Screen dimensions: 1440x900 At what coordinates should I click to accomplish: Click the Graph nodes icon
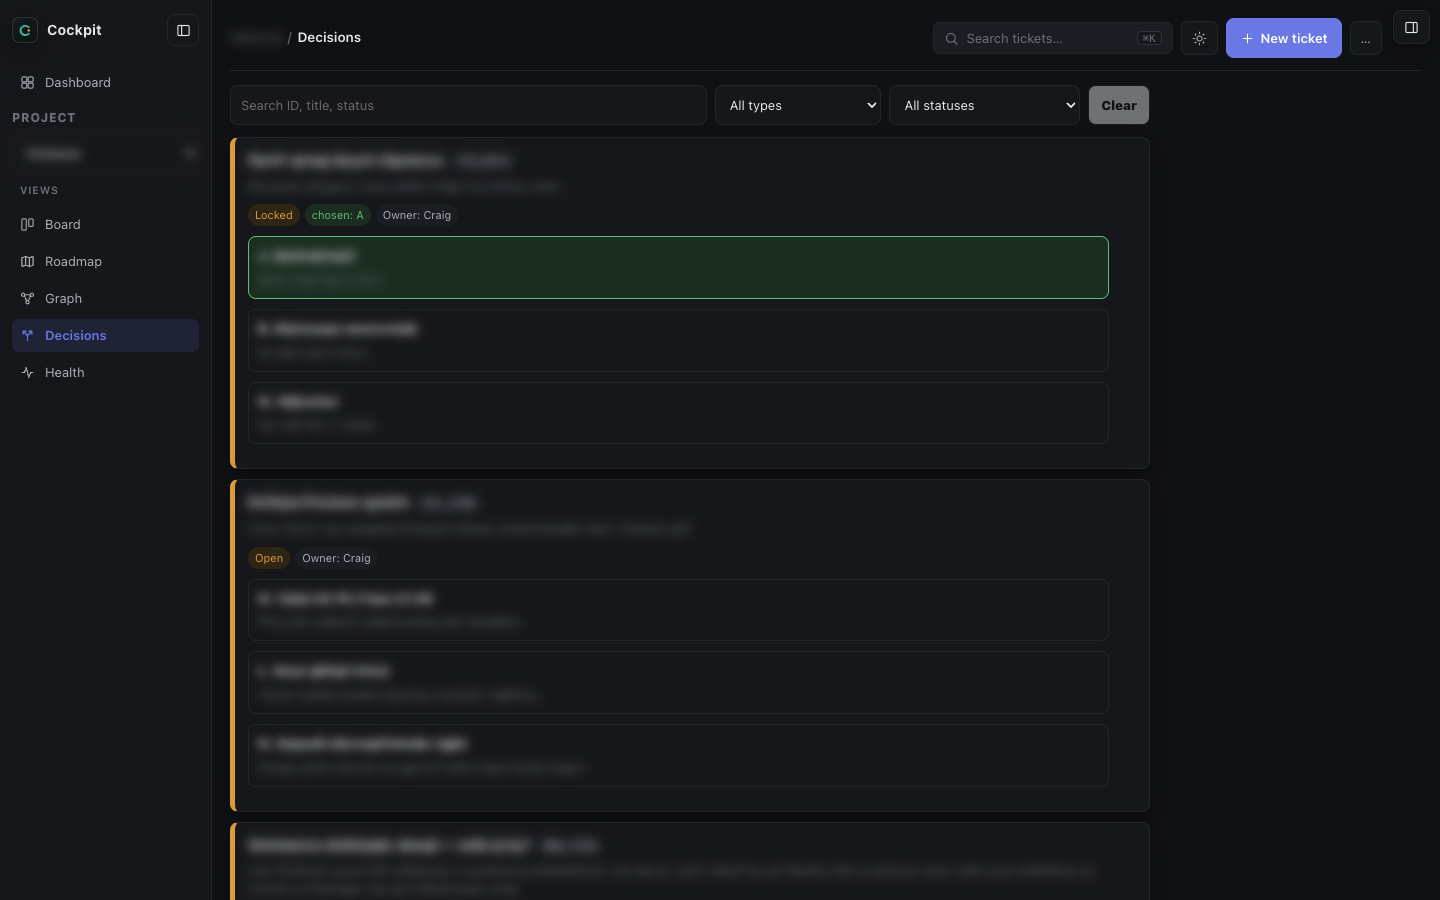(x=27, y=298)
